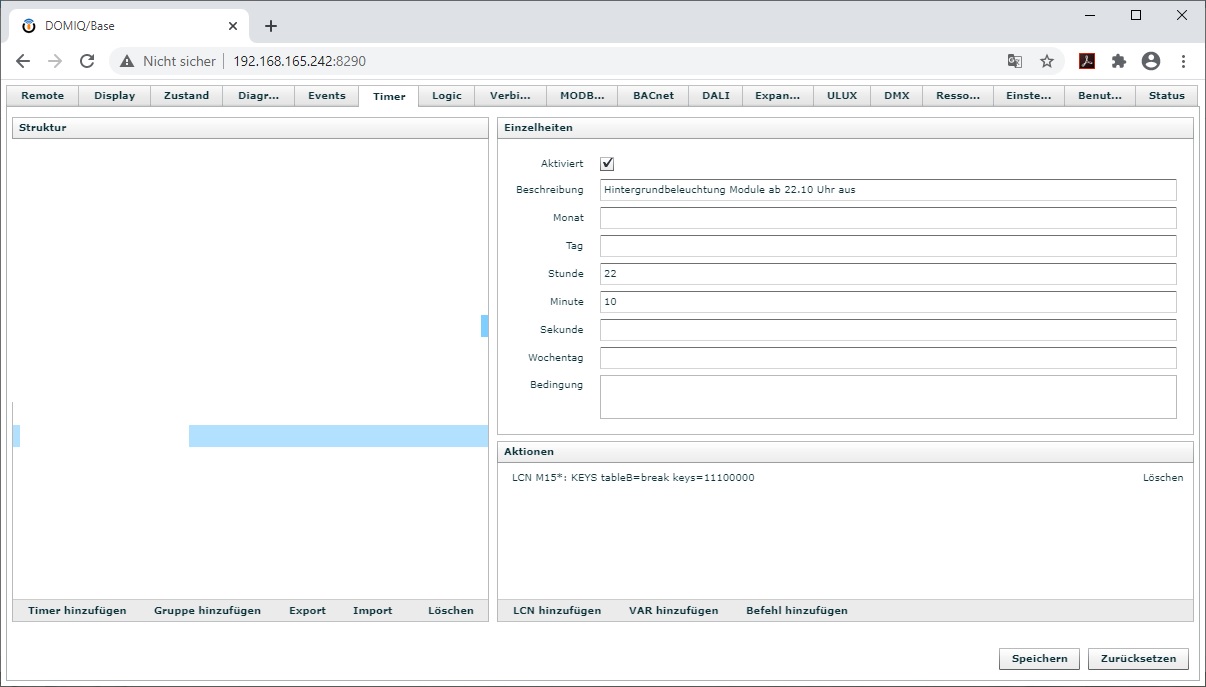Focus the Bedingung text area
The image size is (1206, 687).
point(887,397)
